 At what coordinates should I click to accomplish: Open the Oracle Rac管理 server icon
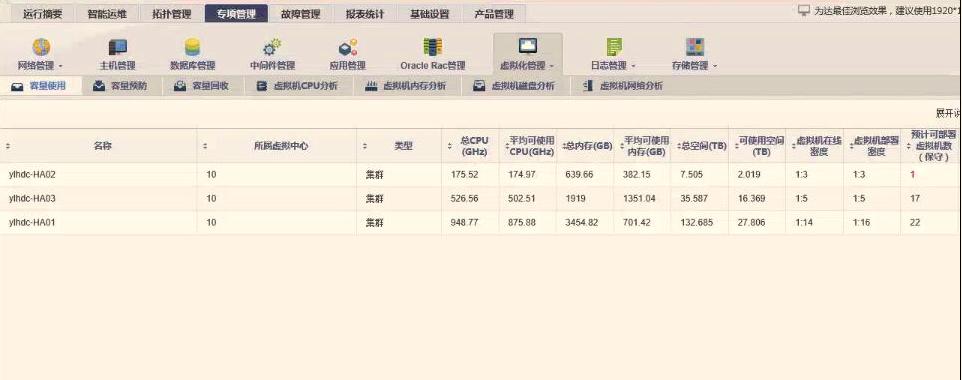tap(433, 47)
